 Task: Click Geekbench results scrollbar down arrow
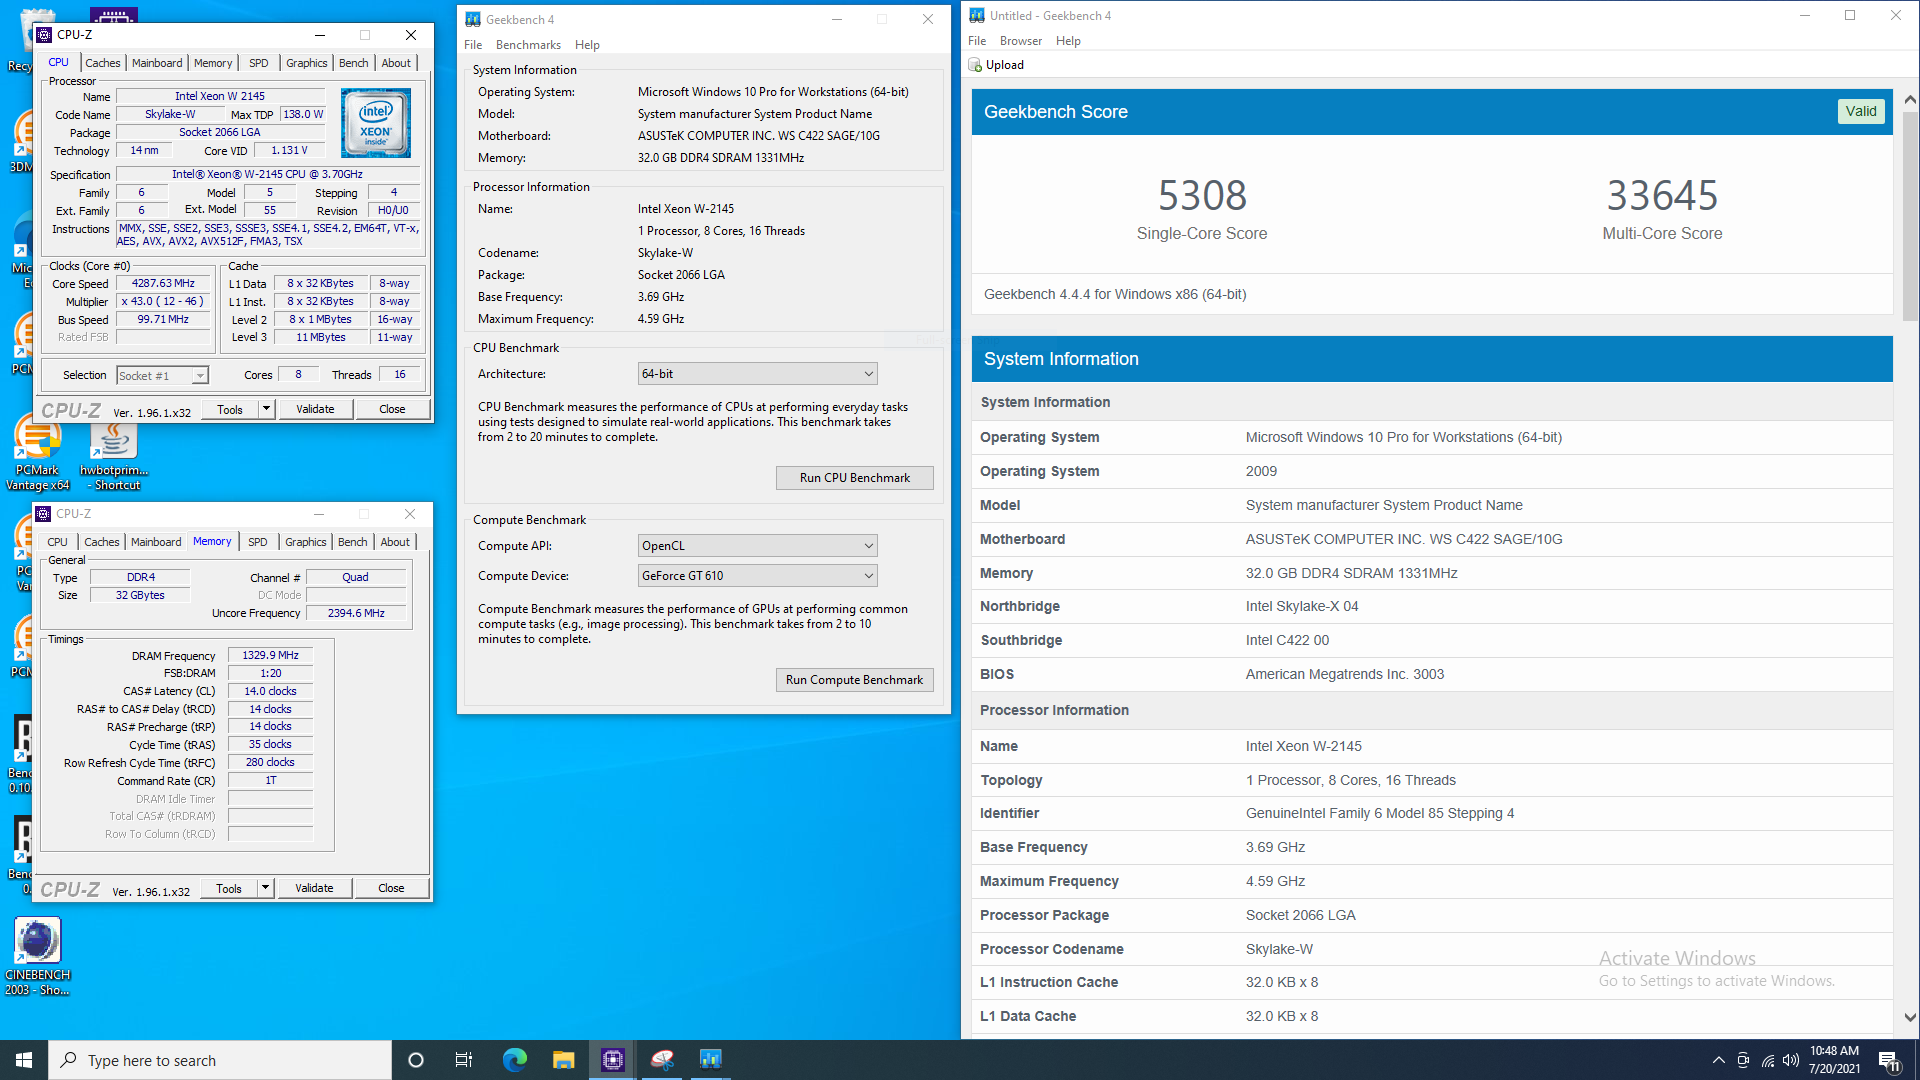[1910, 1017]
